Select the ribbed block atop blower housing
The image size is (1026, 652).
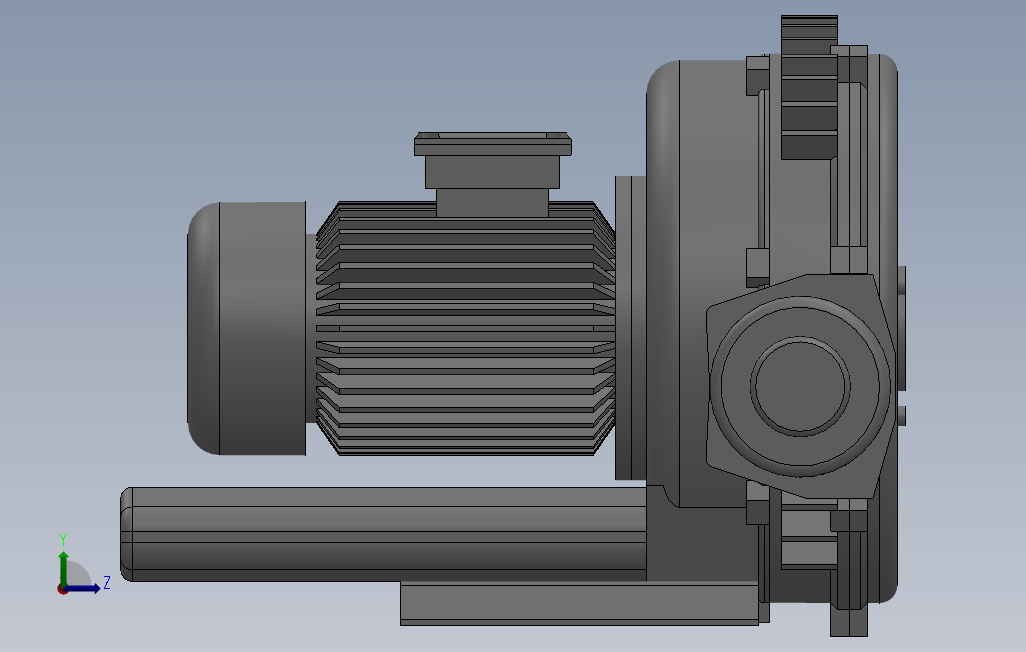809,88
